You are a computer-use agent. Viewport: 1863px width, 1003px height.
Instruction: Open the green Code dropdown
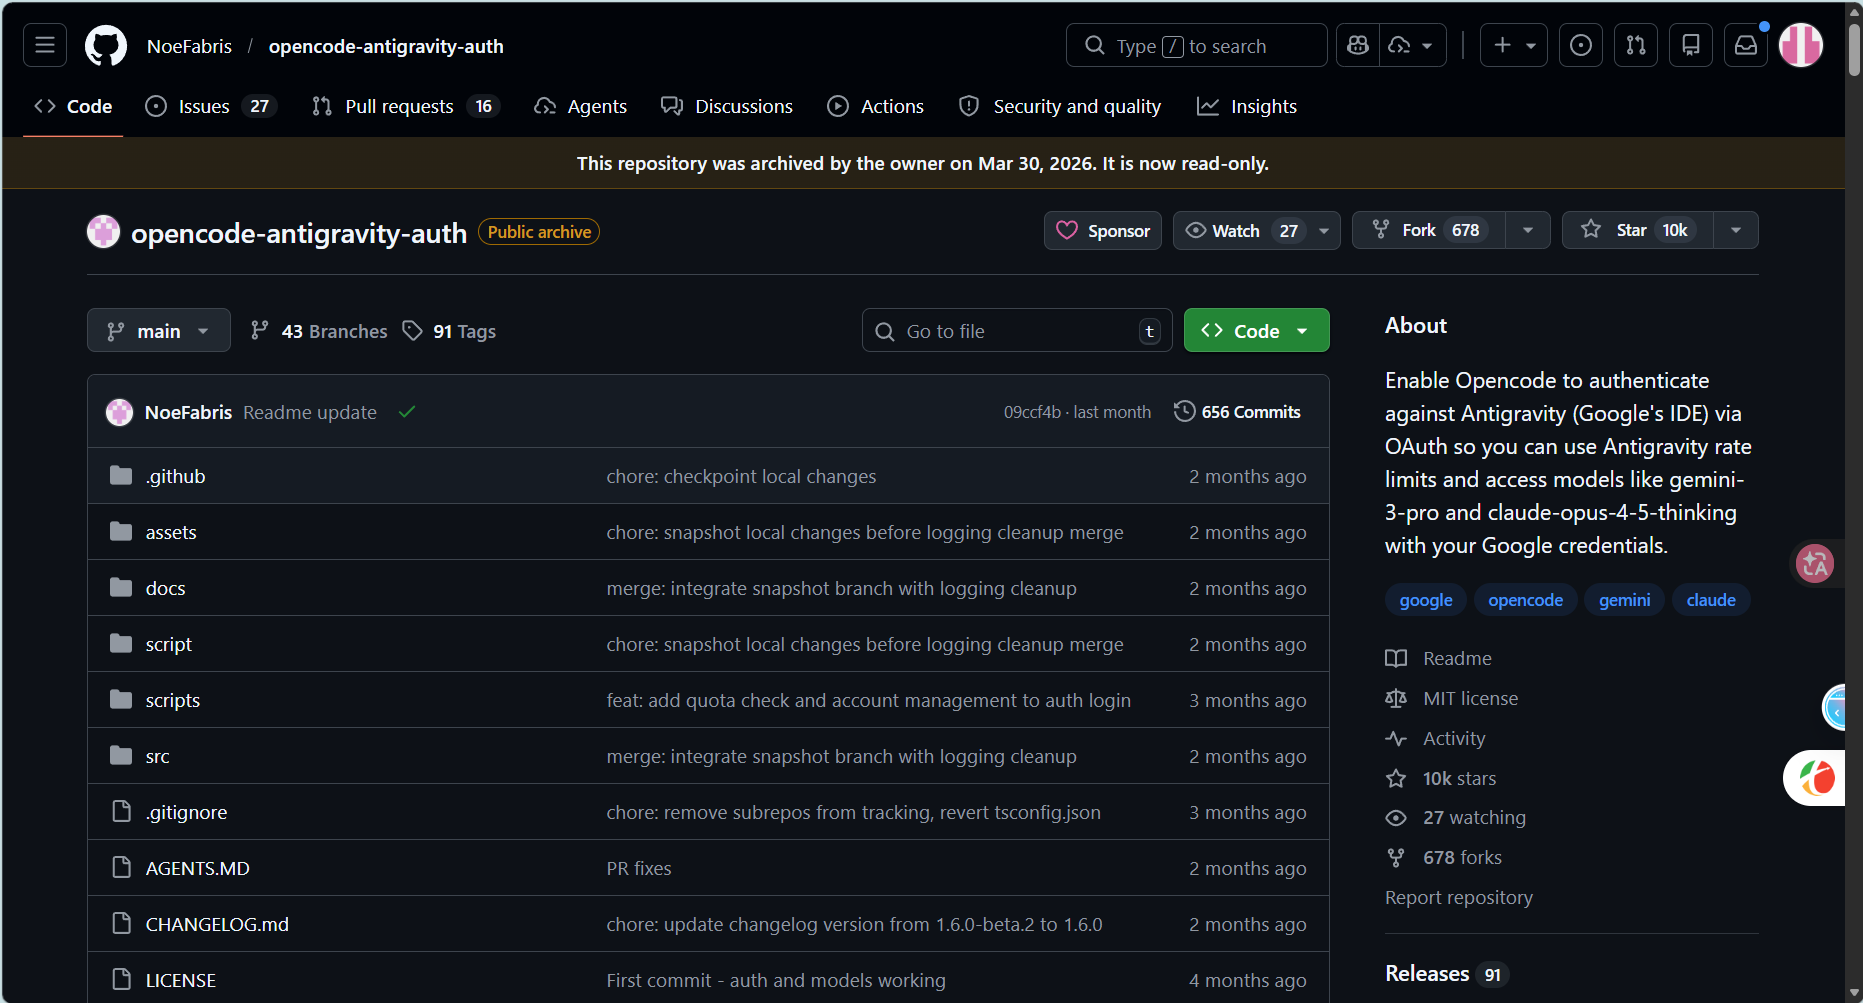coord(1256,330)
